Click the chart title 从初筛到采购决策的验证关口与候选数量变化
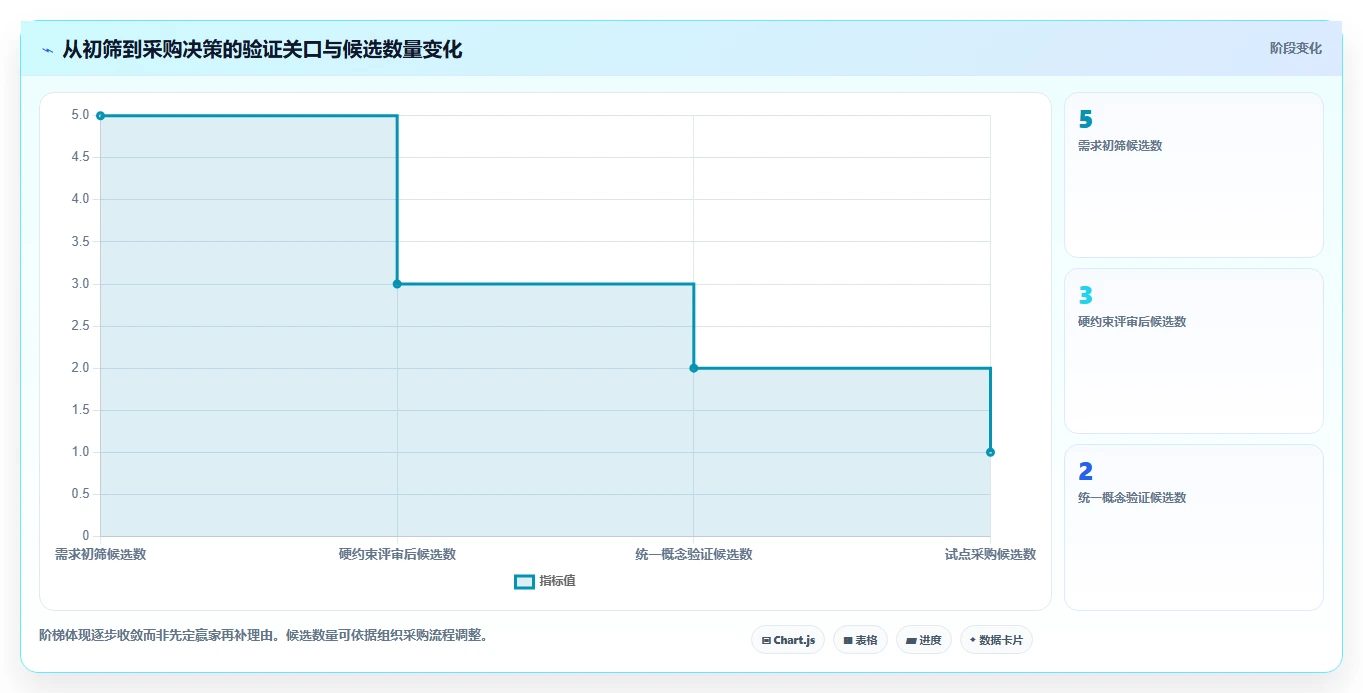This screenshot has height=693, width=1363. [x=262, y=49]
